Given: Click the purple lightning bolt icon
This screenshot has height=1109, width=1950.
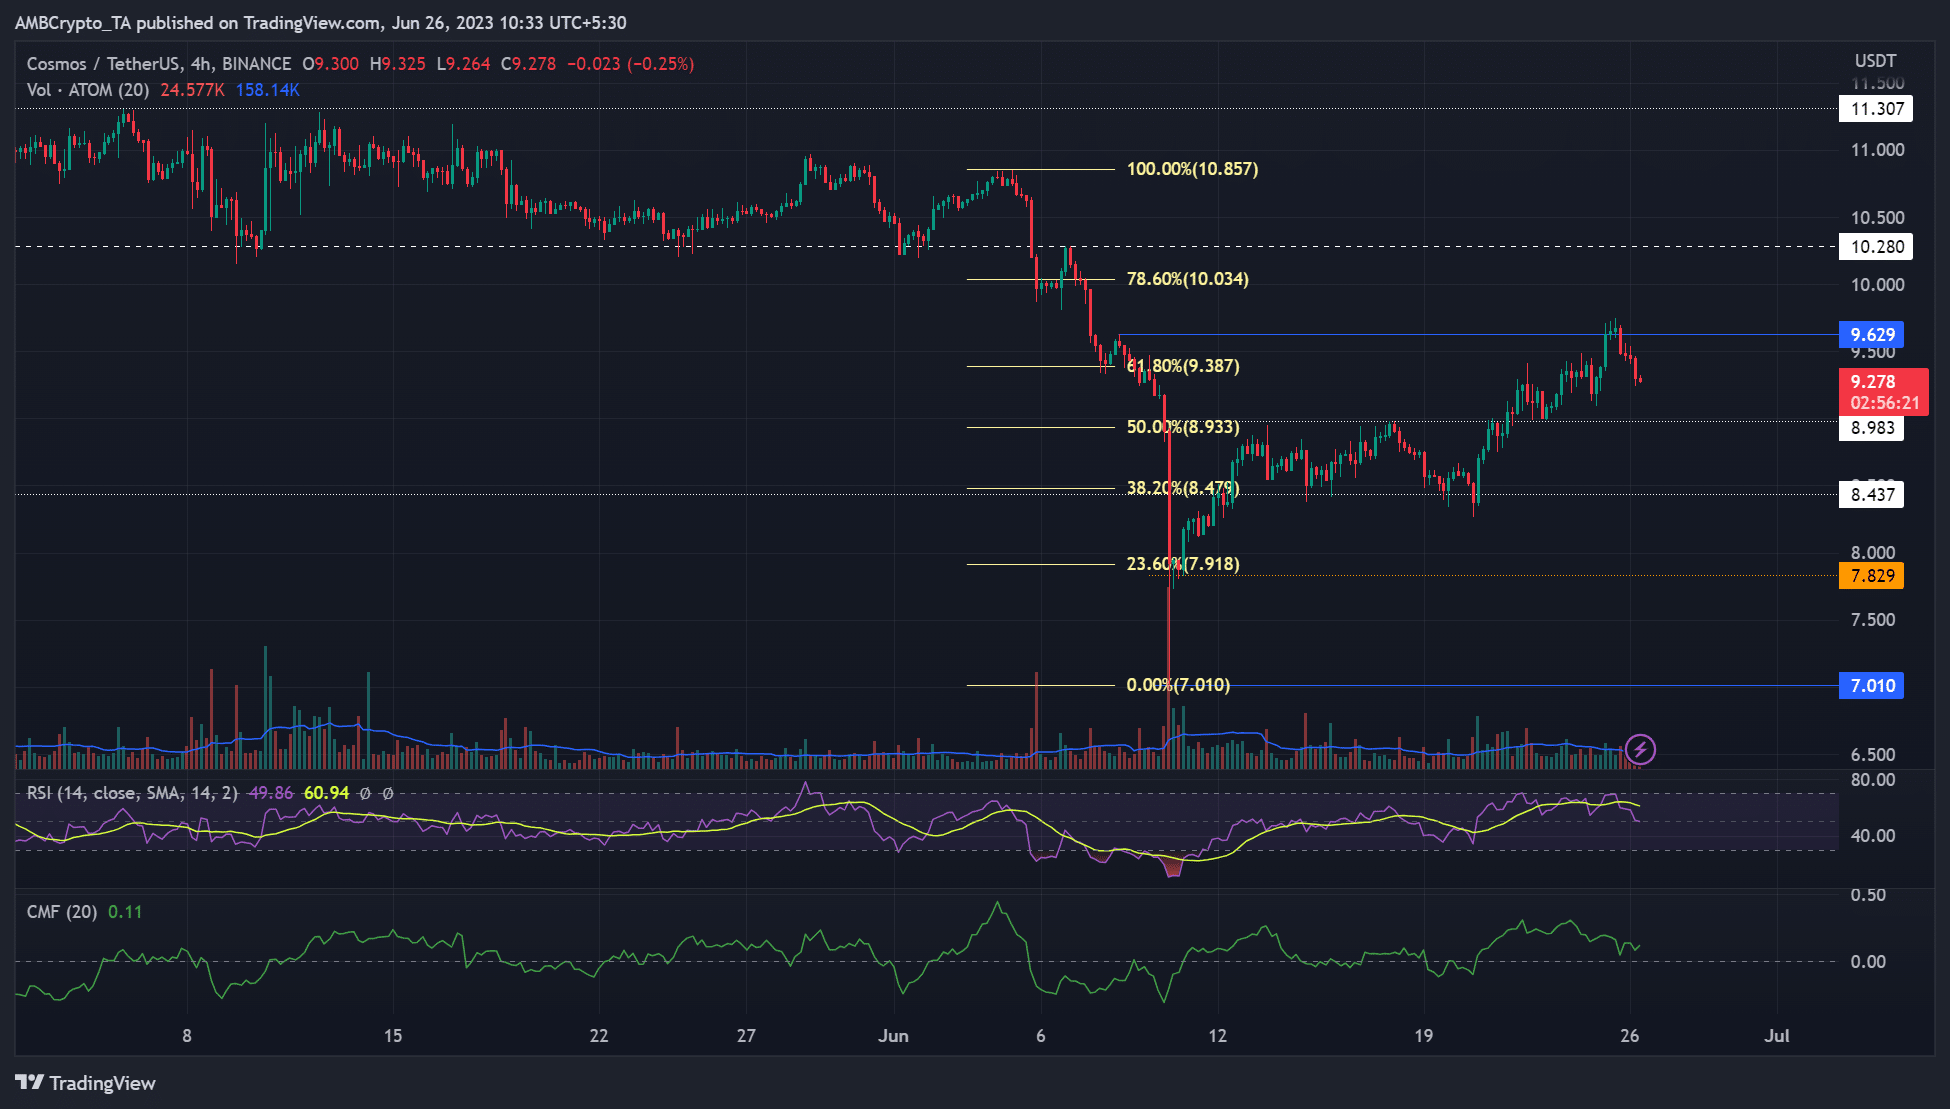Looking at the screenshot, I should [x=1640, y=749].
